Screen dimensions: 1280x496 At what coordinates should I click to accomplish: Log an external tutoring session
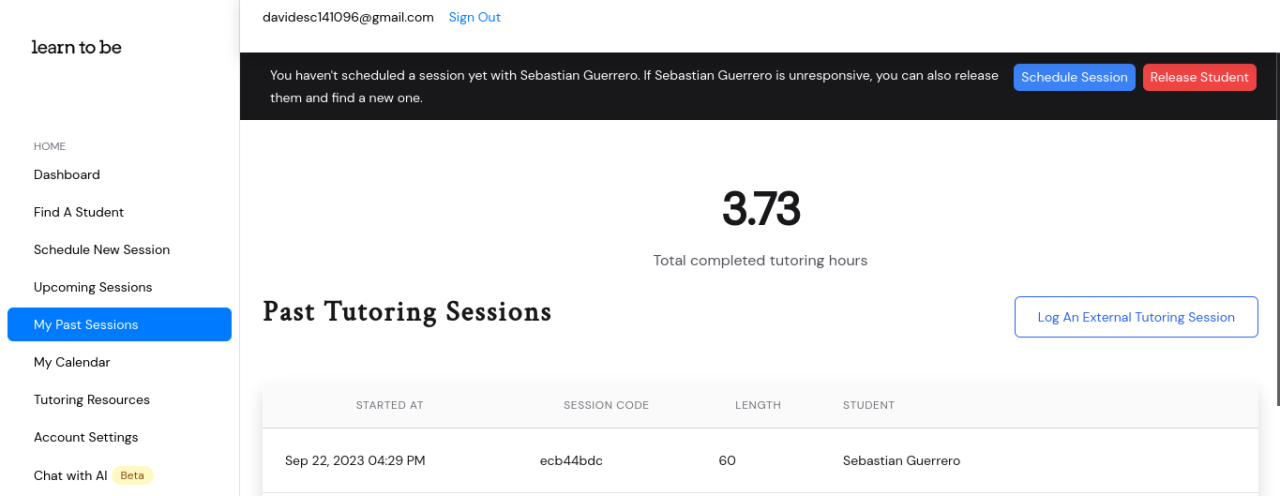pyautogui.click(x=1136, y=317)
